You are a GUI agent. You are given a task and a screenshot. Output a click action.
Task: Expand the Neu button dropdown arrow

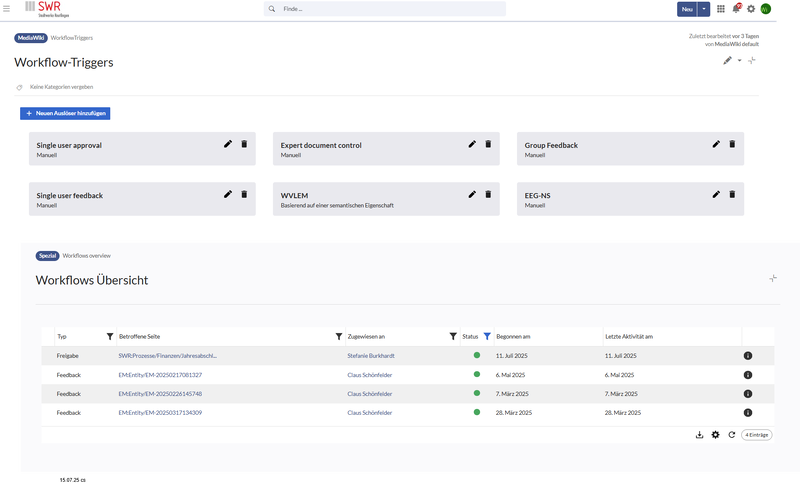pos(704,9)
